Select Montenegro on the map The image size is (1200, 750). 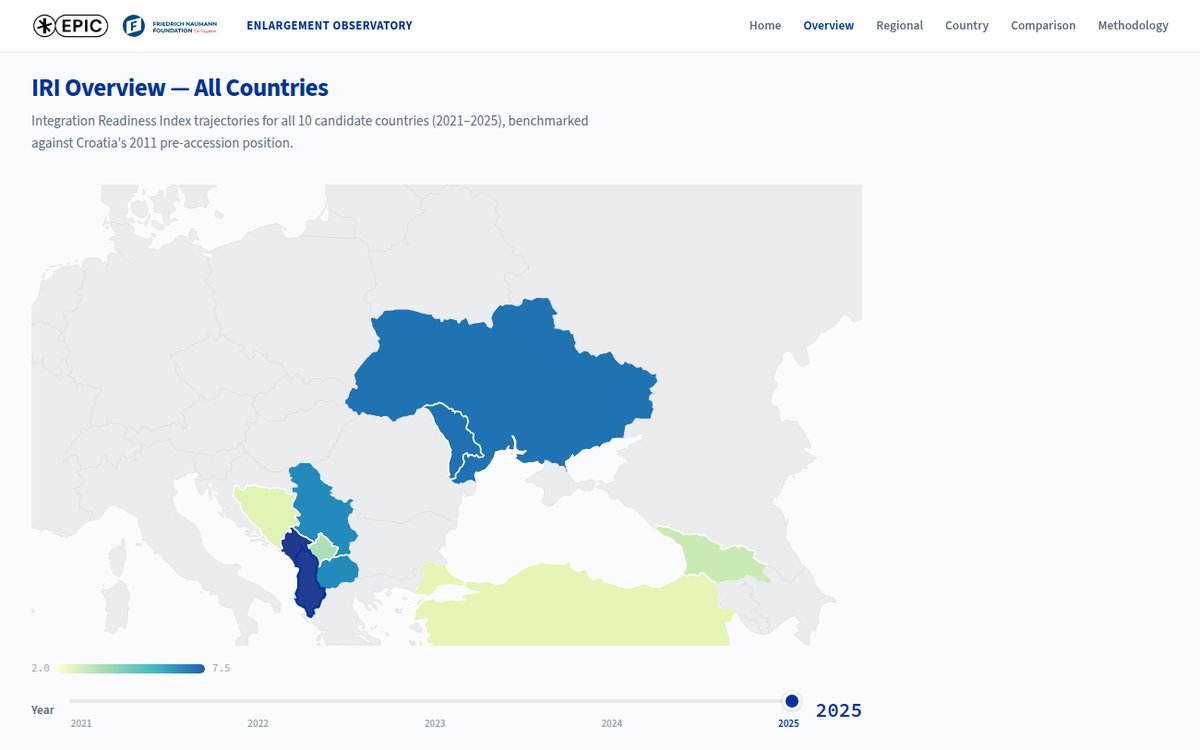tap(291, 546)
